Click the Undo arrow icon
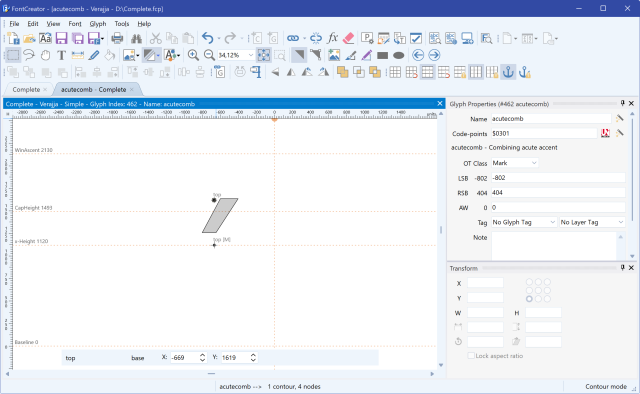 [x=208, y=38]
